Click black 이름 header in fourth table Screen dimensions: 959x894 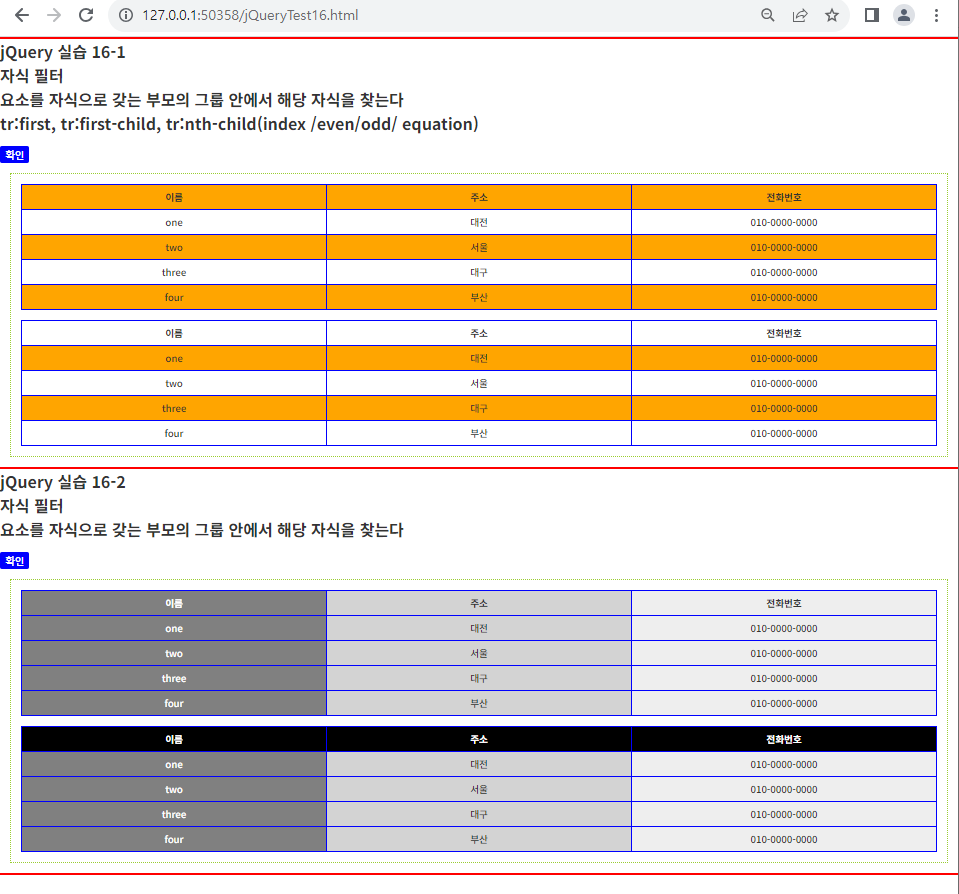174,739
